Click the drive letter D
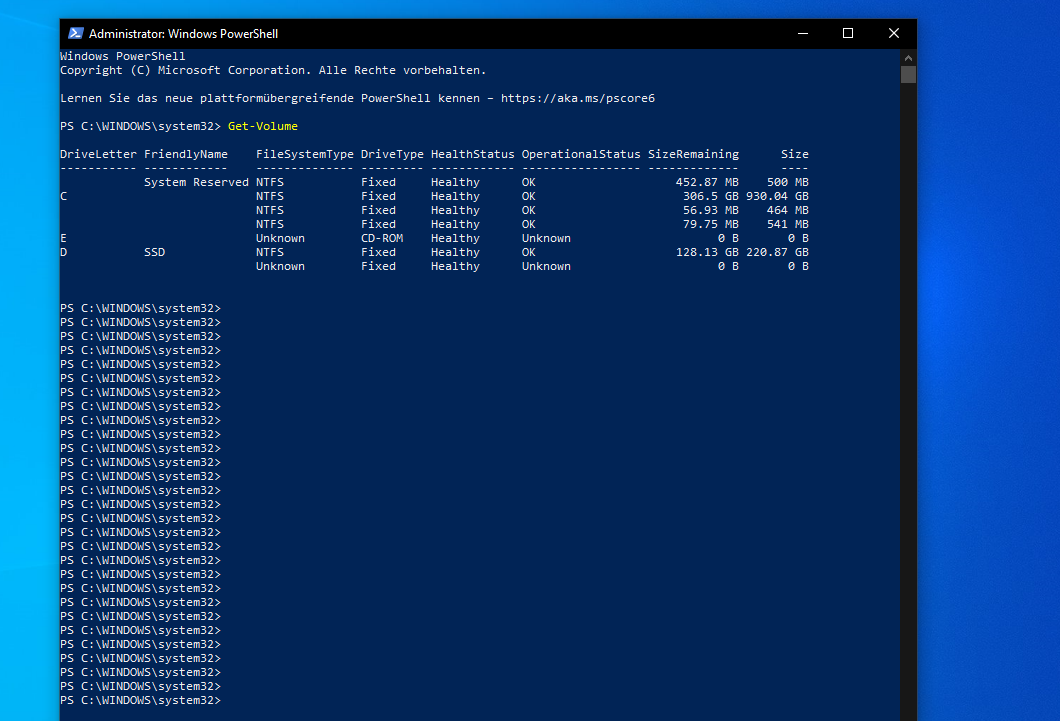This screenshot has height=721, width=1060. point(64,252)
